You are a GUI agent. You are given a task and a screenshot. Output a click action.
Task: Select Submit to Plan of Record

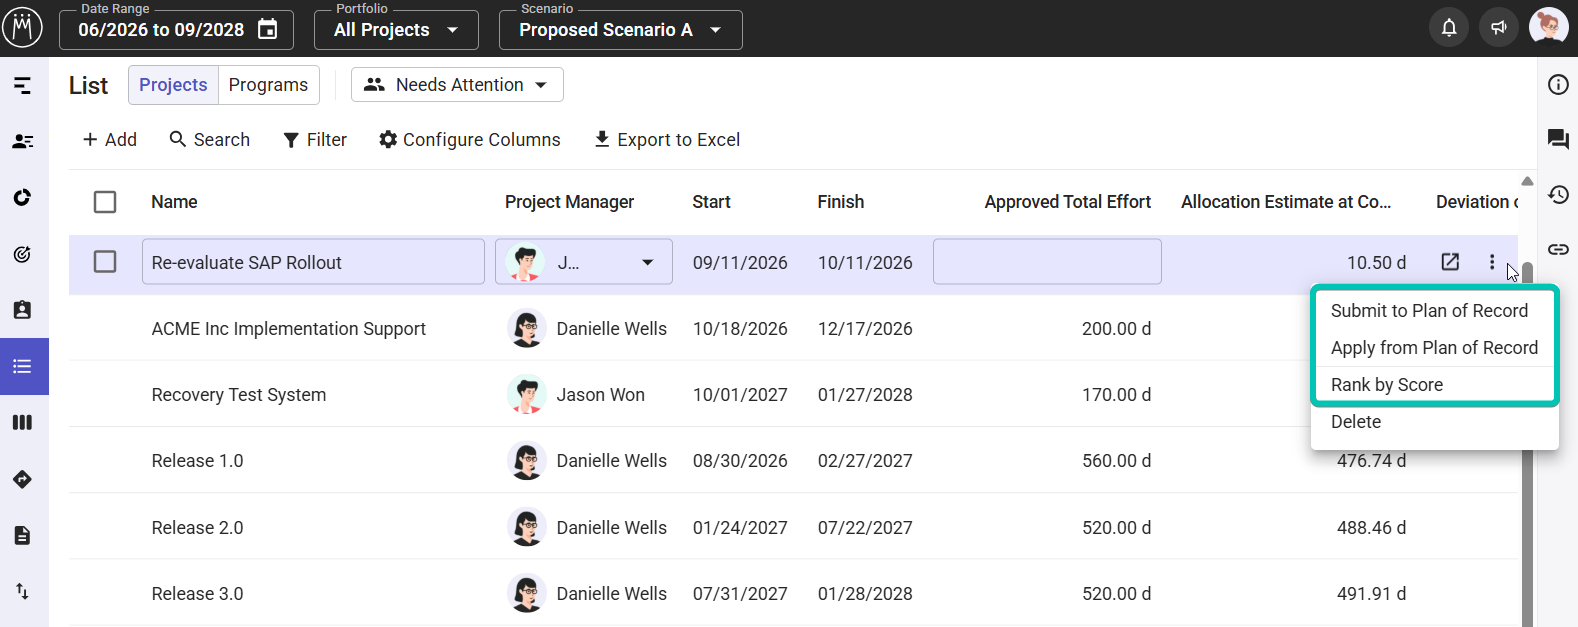1429,311
